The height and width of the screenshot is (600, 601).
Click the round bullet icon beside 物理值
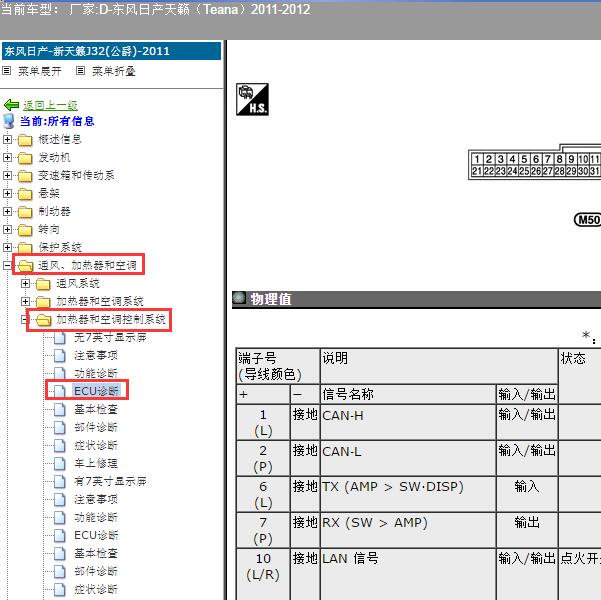(240, 298)
